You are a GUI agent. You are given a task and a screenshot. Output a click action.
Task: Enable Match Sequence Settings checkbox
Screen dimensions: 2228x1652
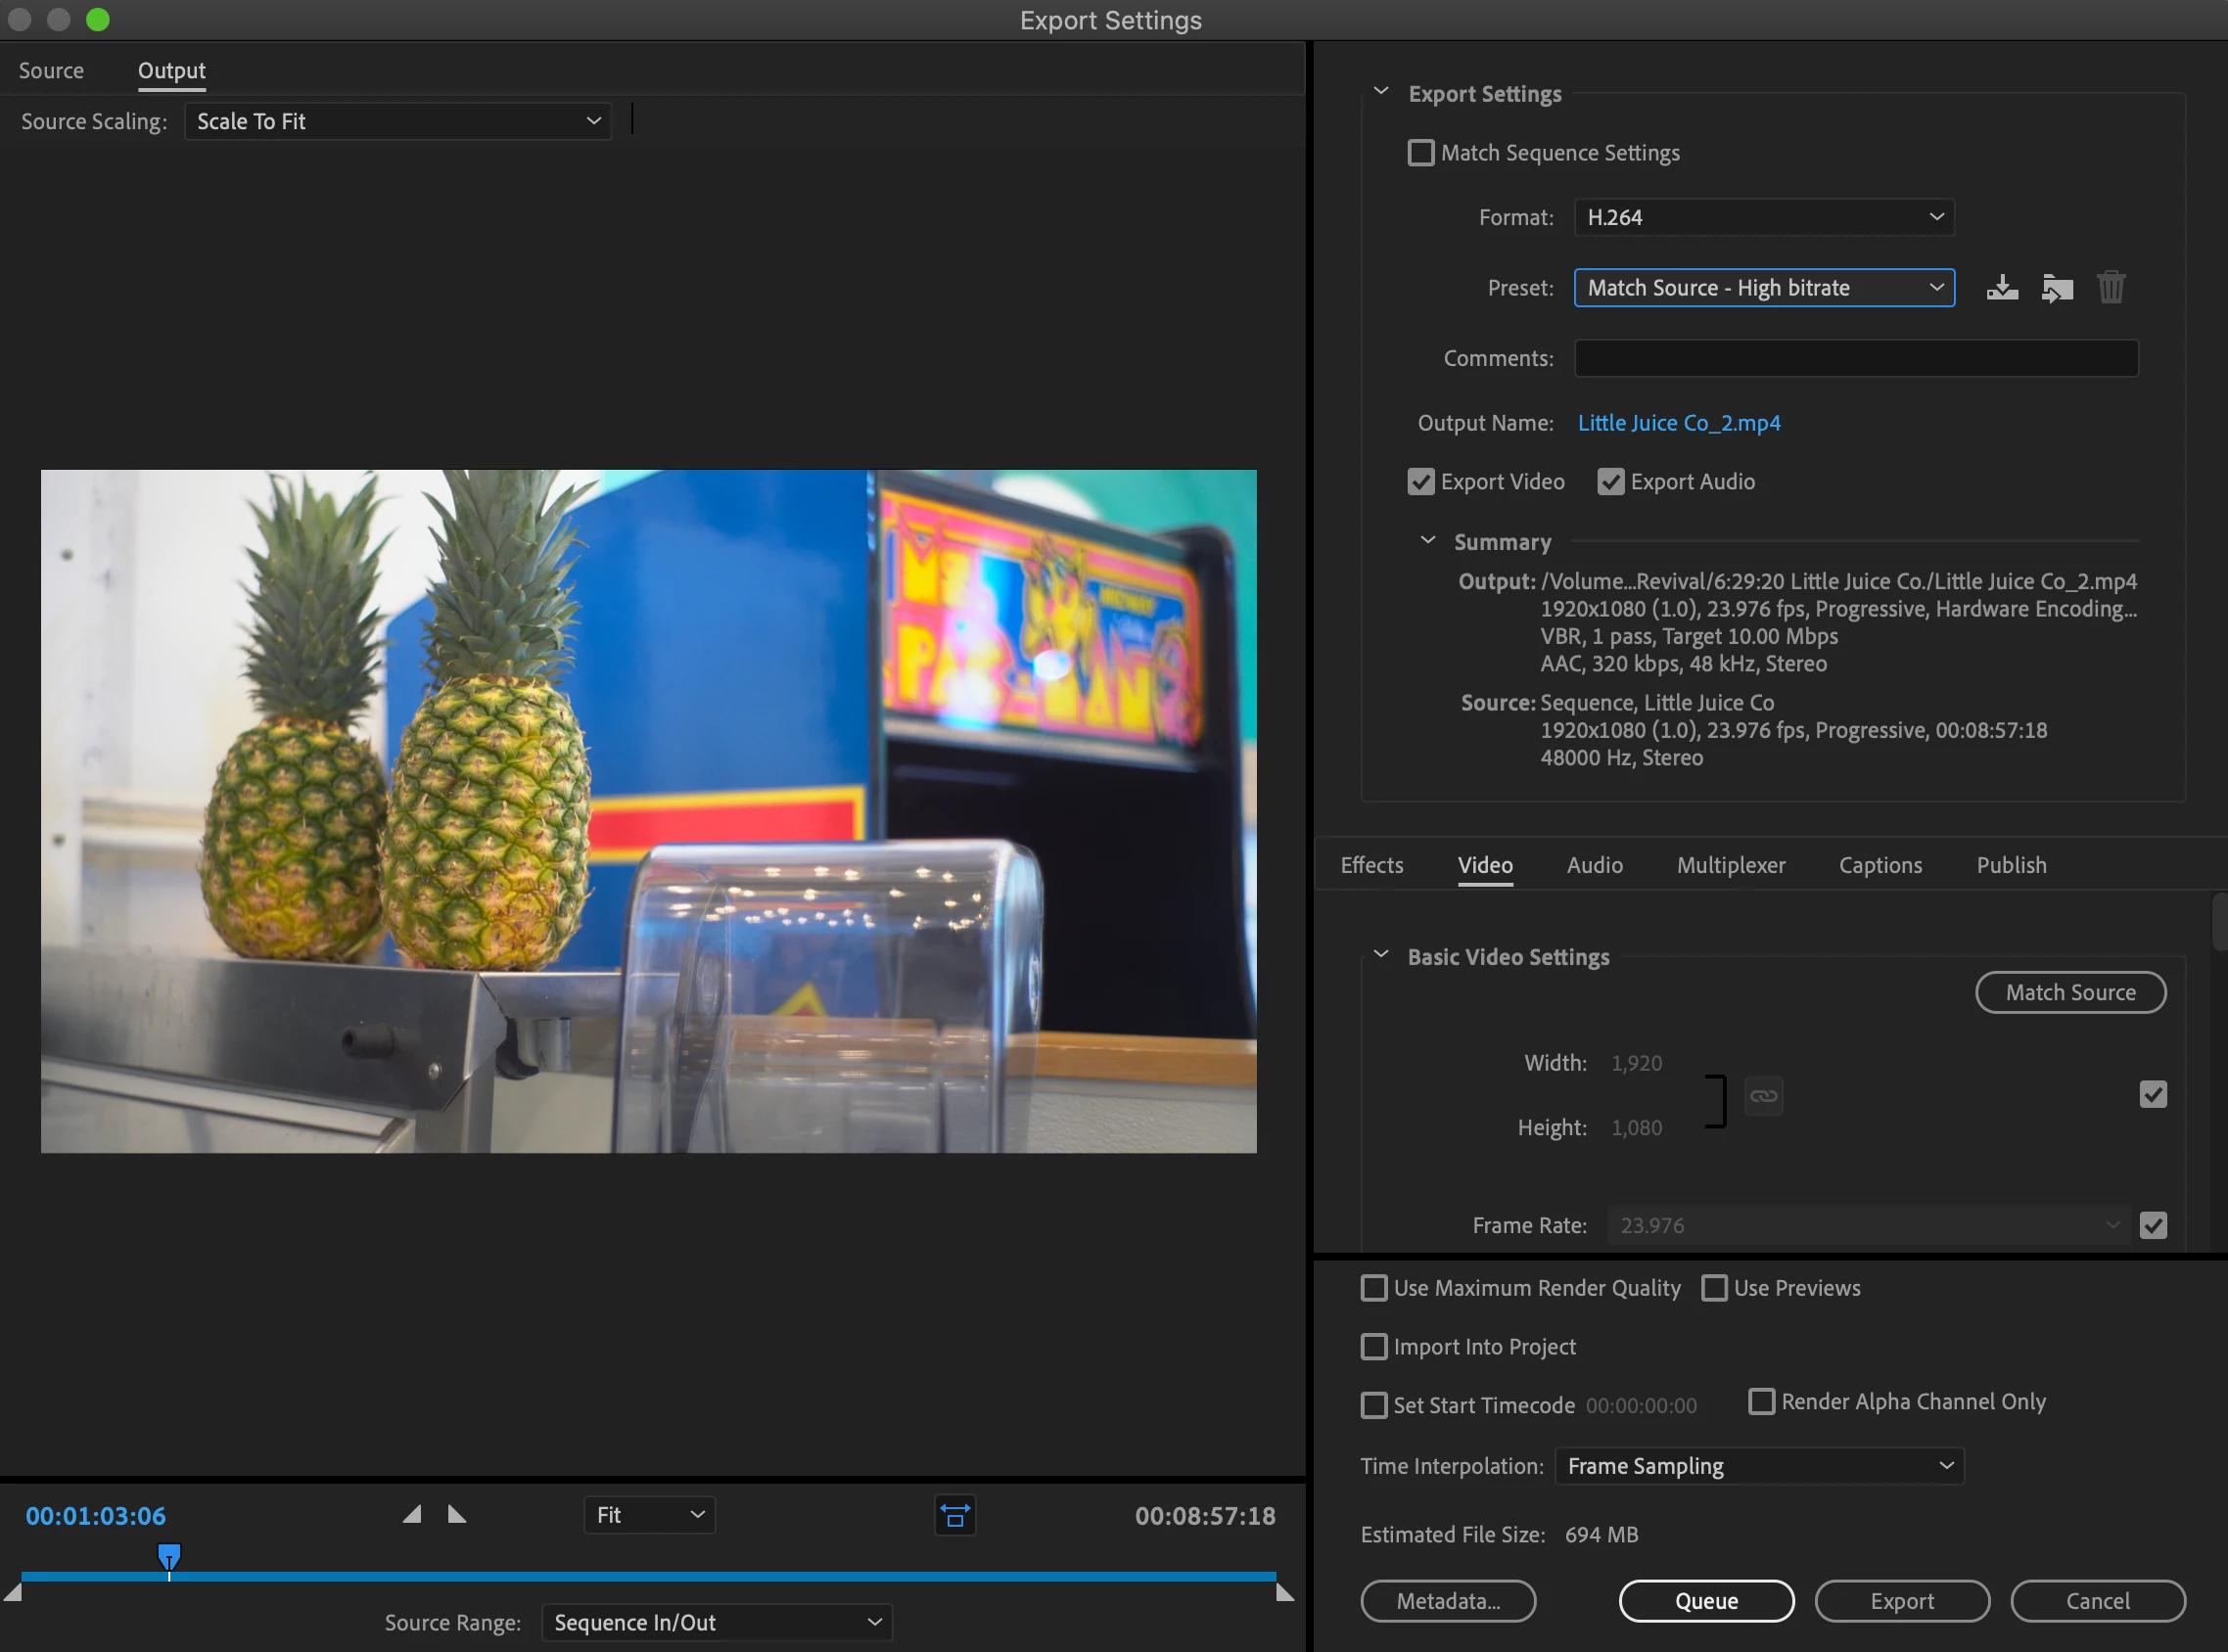click(x=1420, y=153)
